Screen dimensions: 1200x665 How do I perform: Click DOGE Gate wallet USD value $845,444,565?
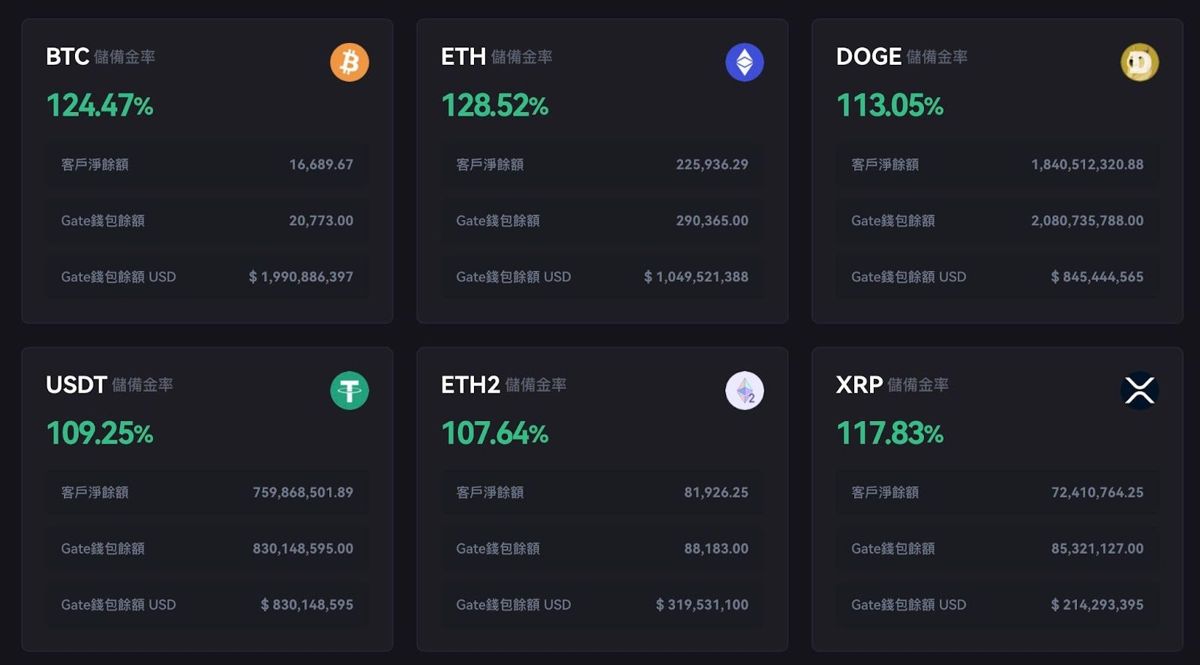click(1097, 277)
